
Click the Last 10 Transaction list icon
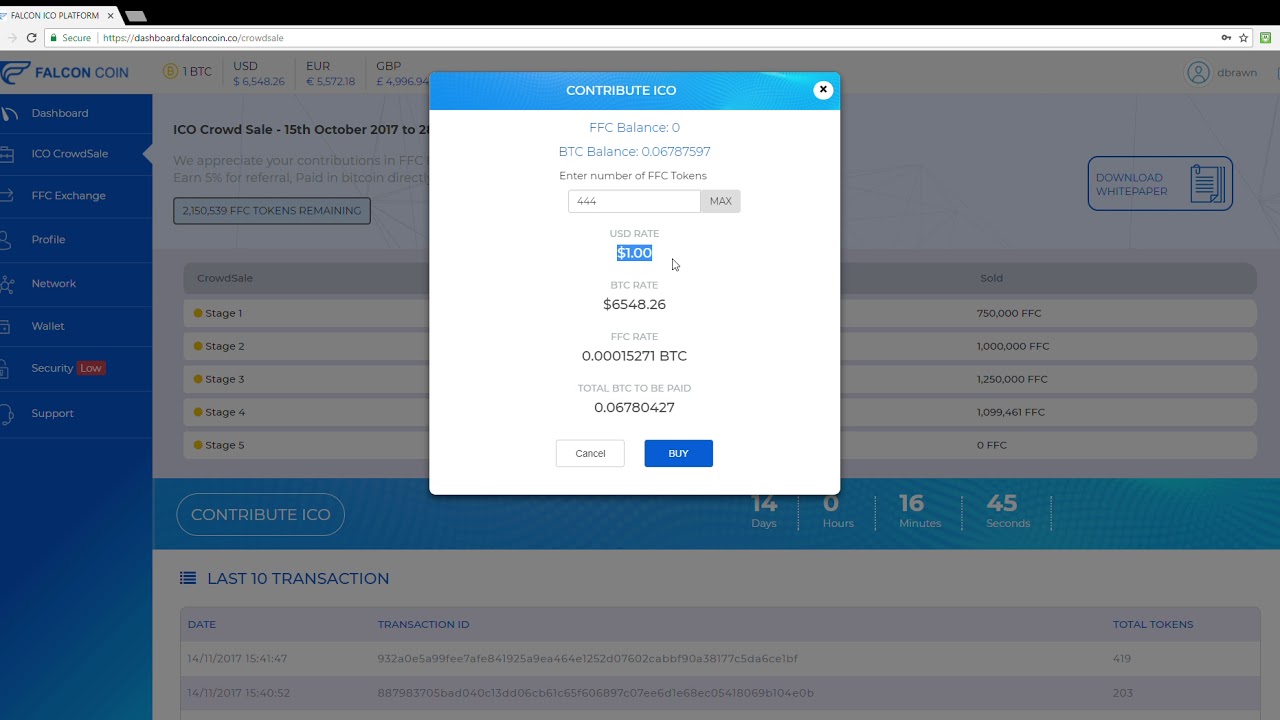(188, 578)
